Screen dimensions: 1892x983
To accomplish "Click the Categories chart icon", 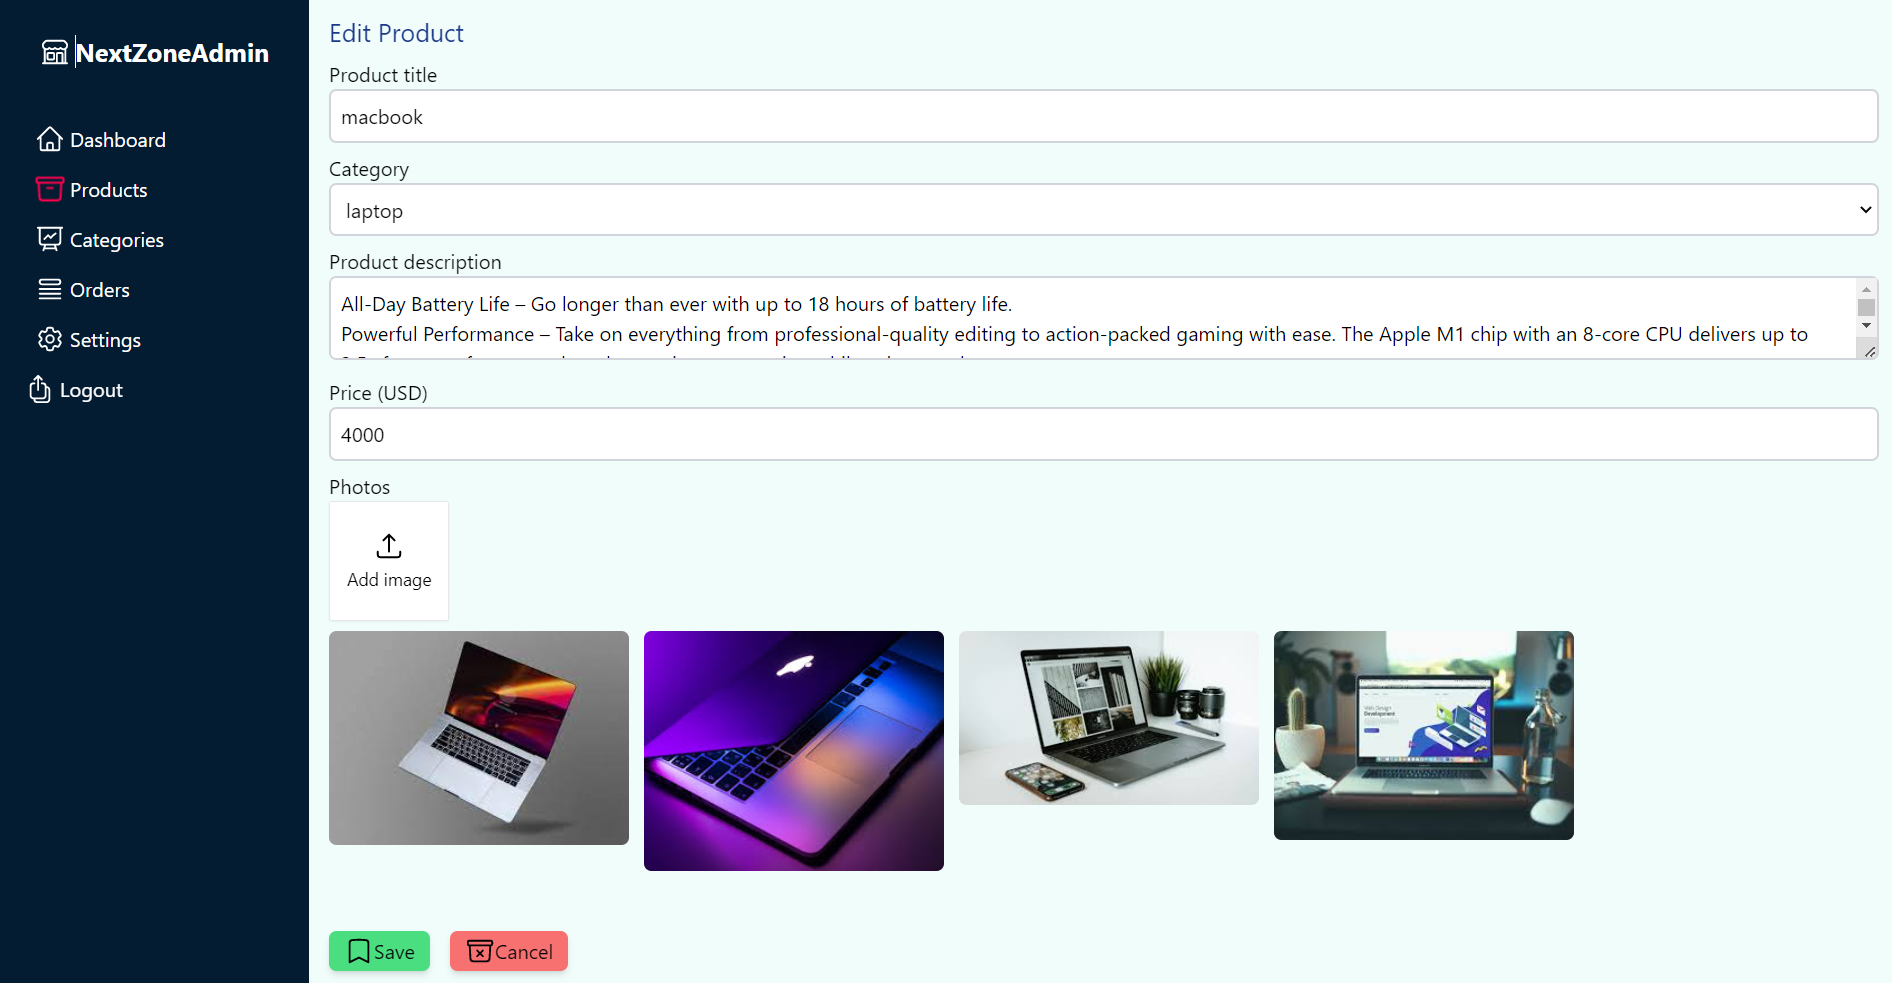I will coord(51,239).
